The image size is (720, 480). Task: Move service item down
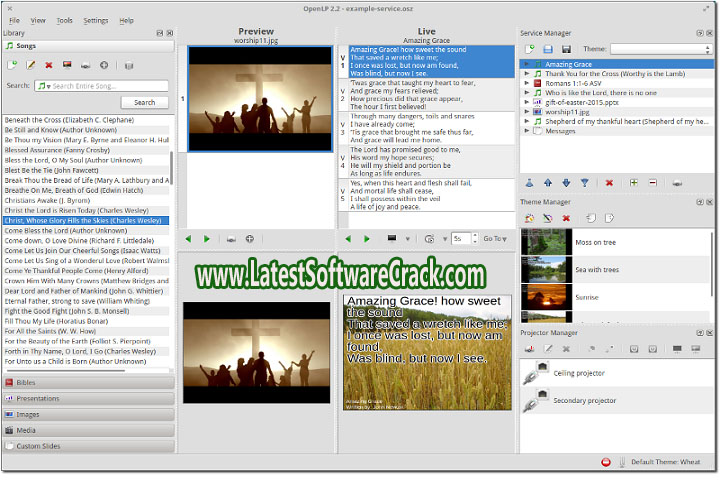click(566, 183)
